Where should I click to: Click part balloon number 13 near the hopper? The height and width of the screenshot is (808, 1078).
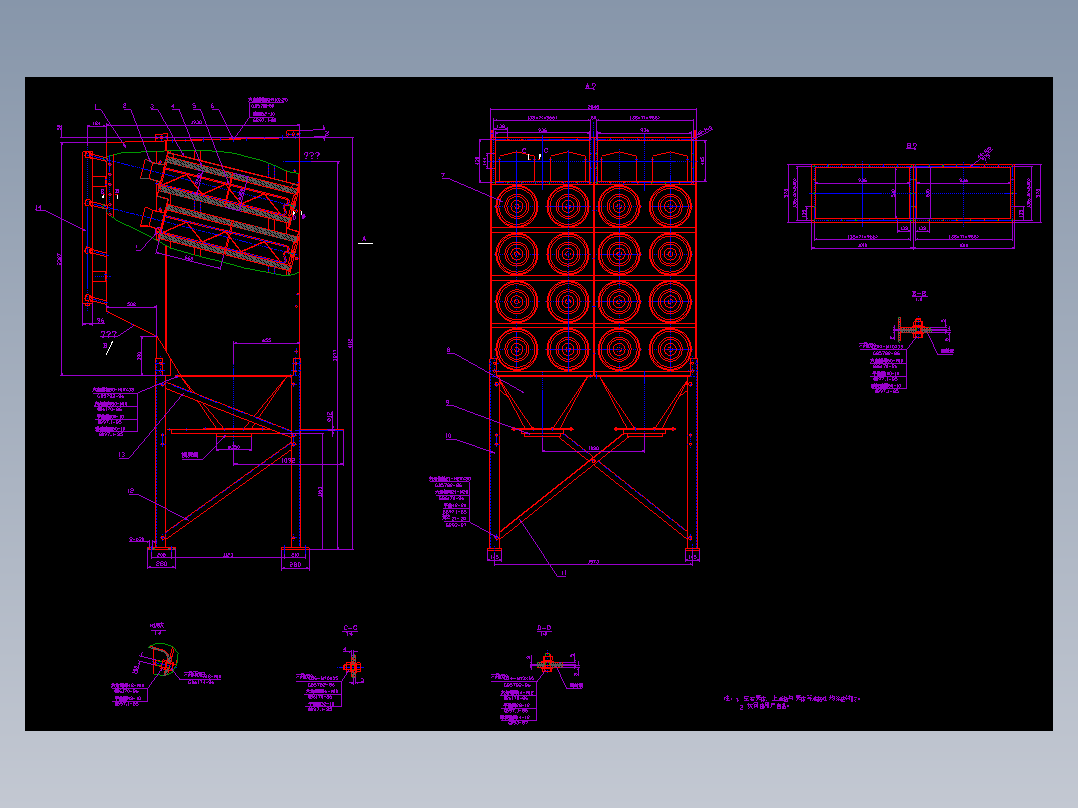122,455
